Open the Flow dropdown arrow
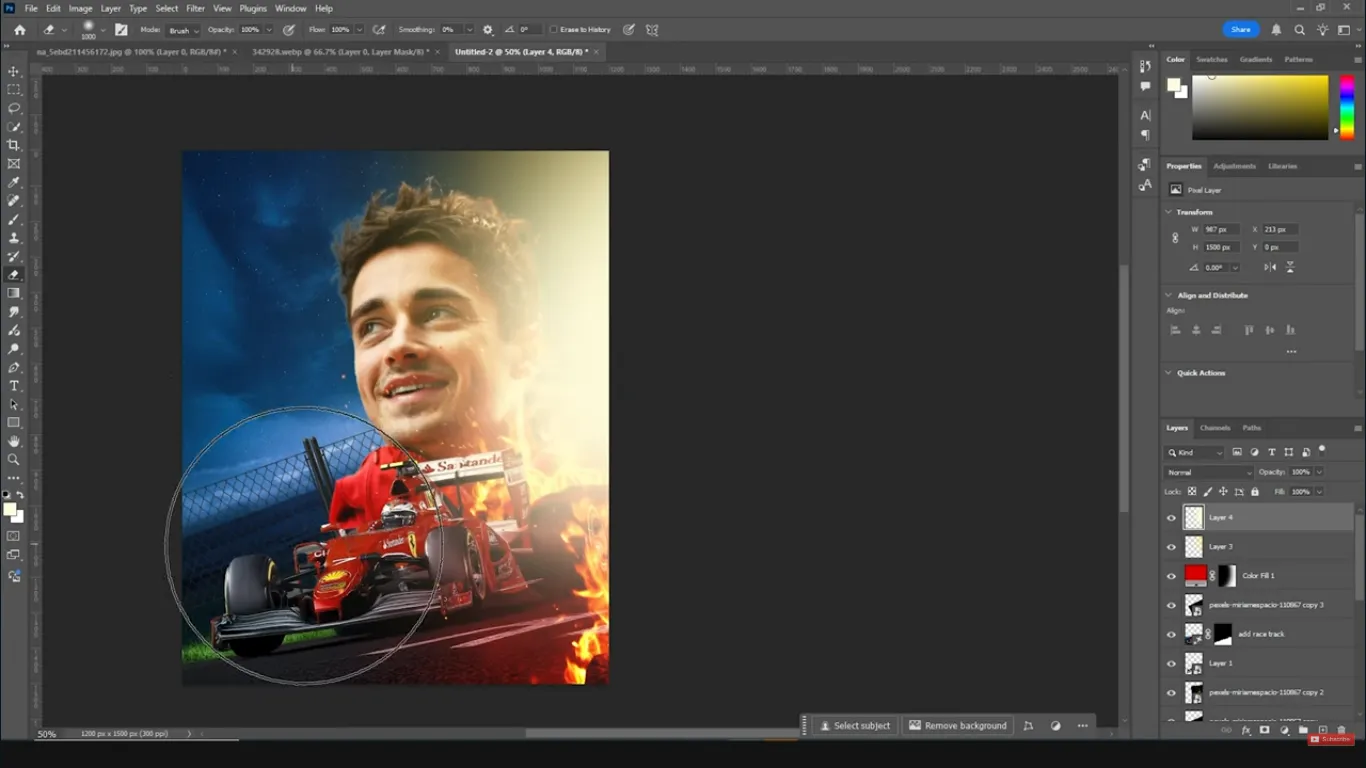Screen dimensions: 1366x768 point(359,30)
